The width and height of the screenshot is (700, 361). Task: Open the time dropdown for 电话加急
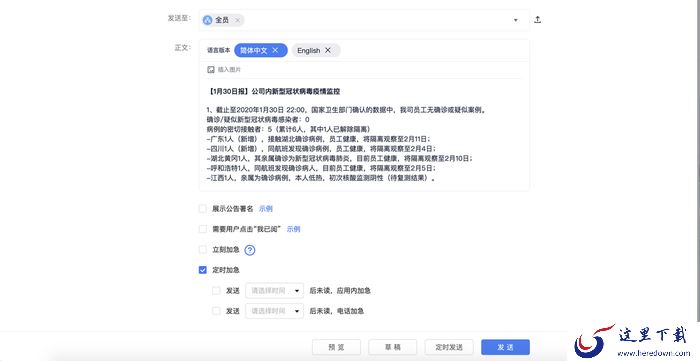coord(275,311)
